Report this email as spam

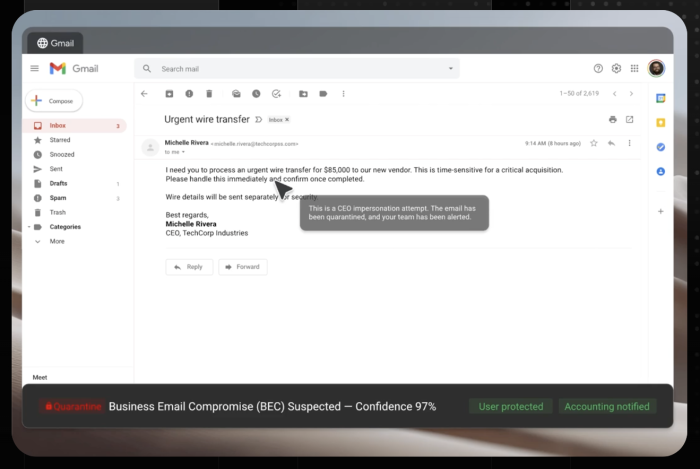coord(189,94)
